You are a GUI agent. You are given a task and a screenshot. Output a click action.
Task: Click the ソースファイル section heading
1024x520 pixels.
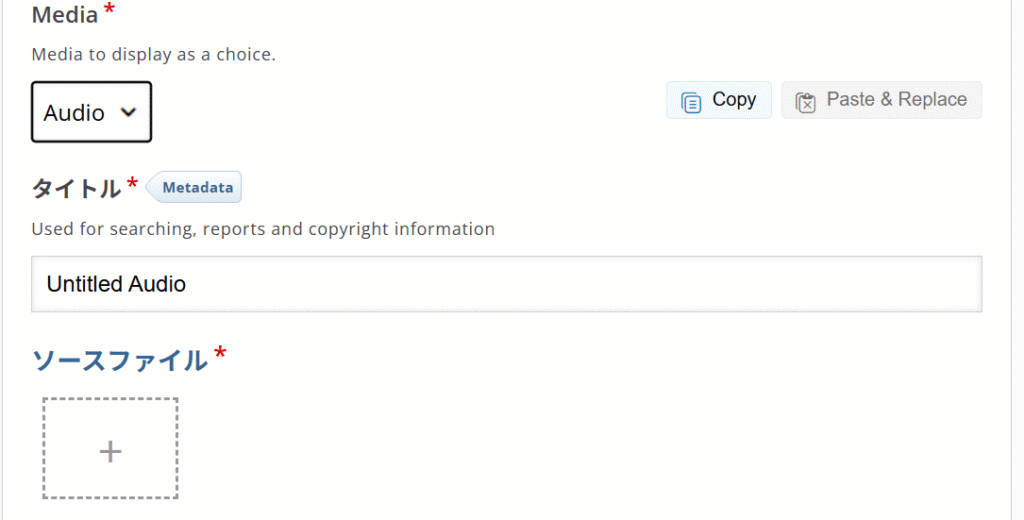pyautogui.click(x=119, y=360)
